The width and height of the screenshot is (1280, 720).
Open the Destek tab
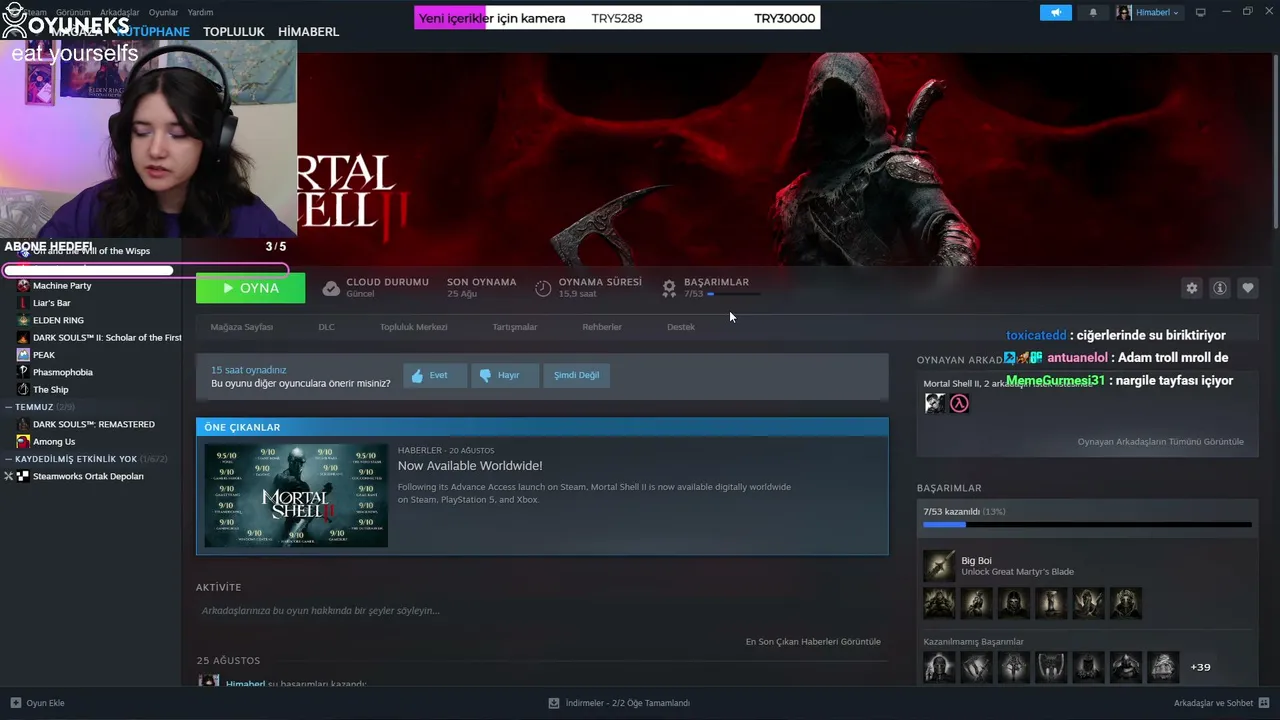[x=681, y=327]
